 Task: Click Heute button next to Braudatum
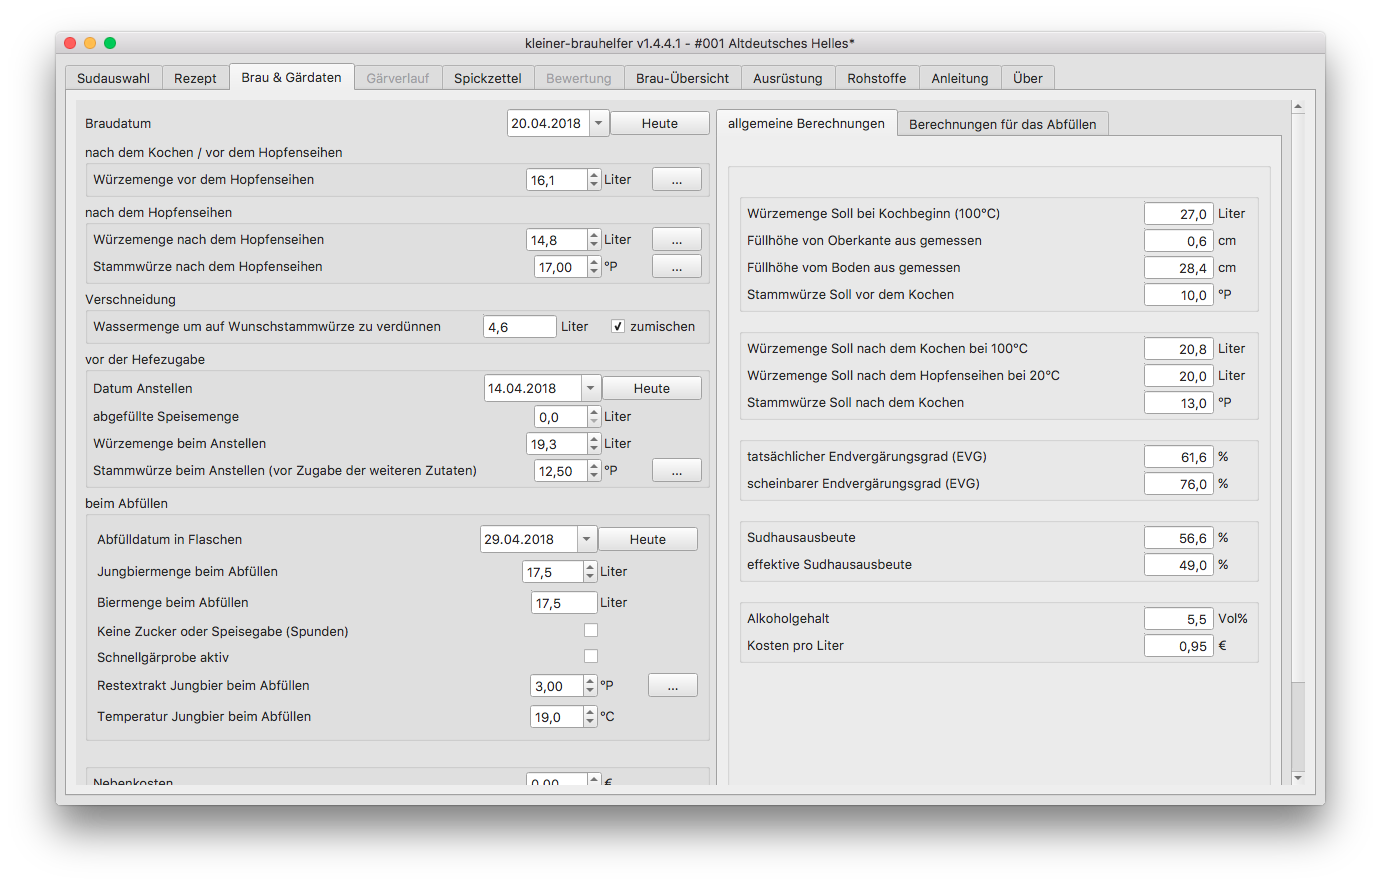tap(659, 124)
